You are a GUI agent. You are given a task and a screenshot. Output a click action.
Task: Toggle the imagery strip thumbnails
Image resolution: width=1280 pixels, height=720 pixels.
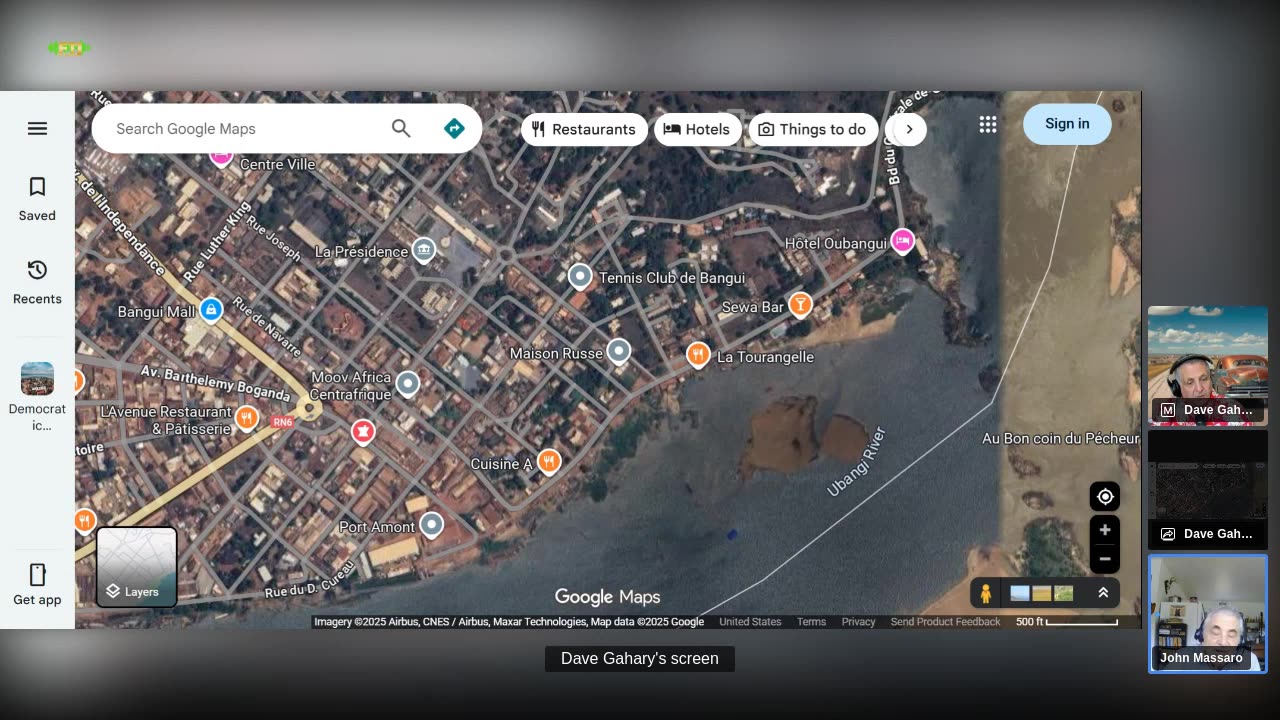click(x=1042, y=593)
